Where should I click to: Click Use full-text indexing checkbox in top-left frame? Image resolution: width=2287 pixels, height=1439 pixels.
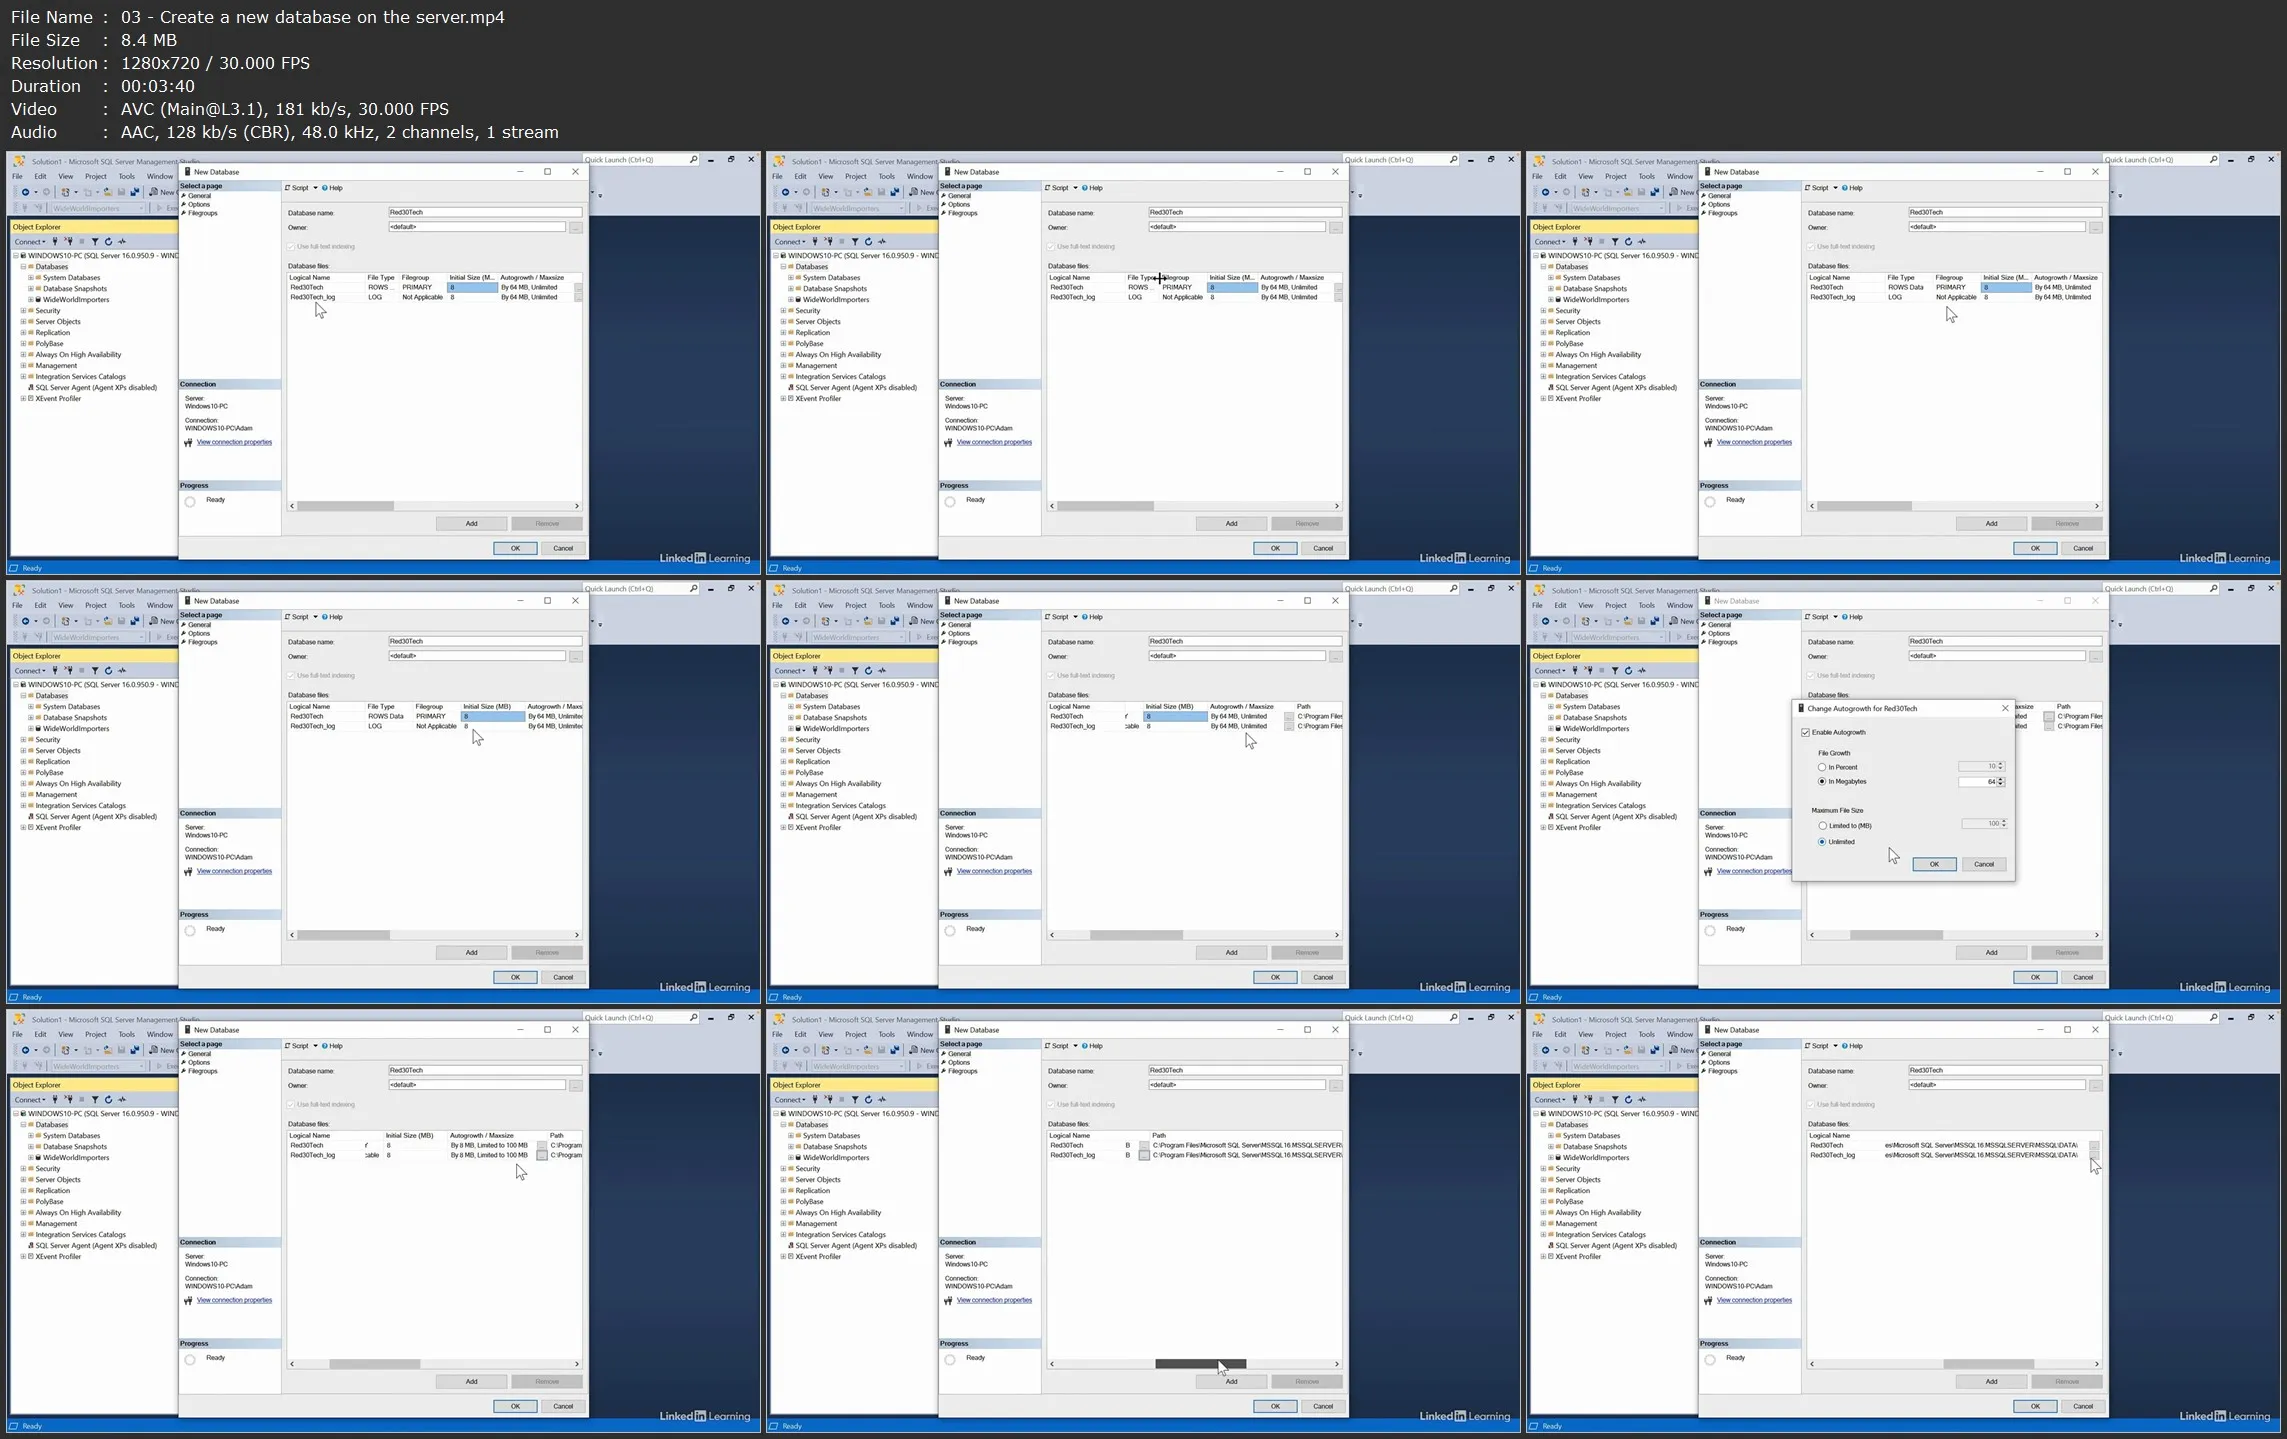[x=292, y=247]
